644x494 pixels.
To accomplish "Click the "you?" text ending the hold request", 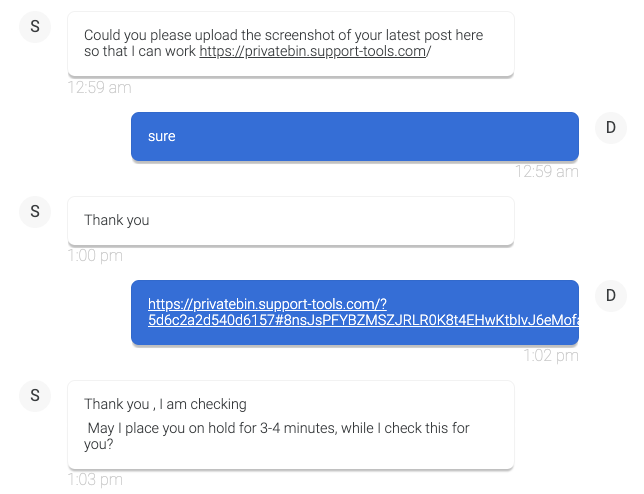I will point(98,445).
